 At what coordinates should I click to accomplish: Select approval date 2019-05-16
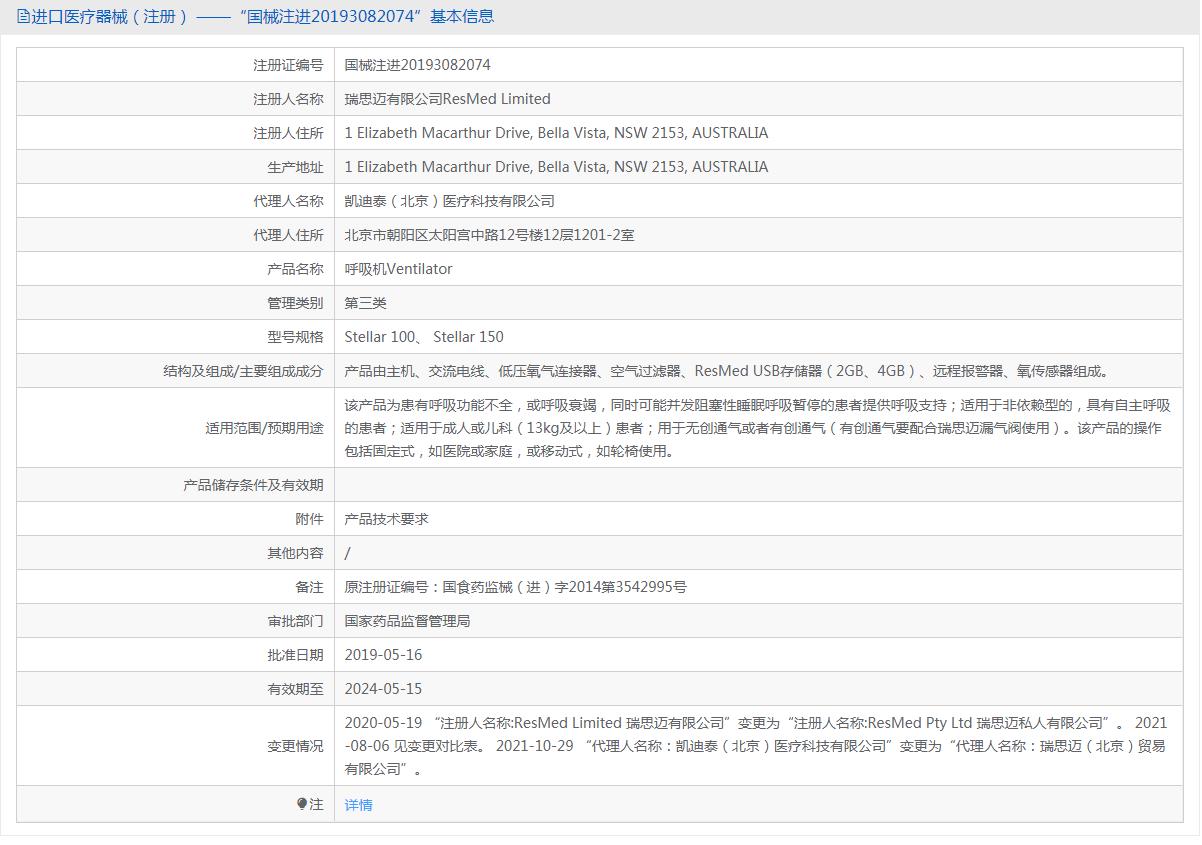384,655
